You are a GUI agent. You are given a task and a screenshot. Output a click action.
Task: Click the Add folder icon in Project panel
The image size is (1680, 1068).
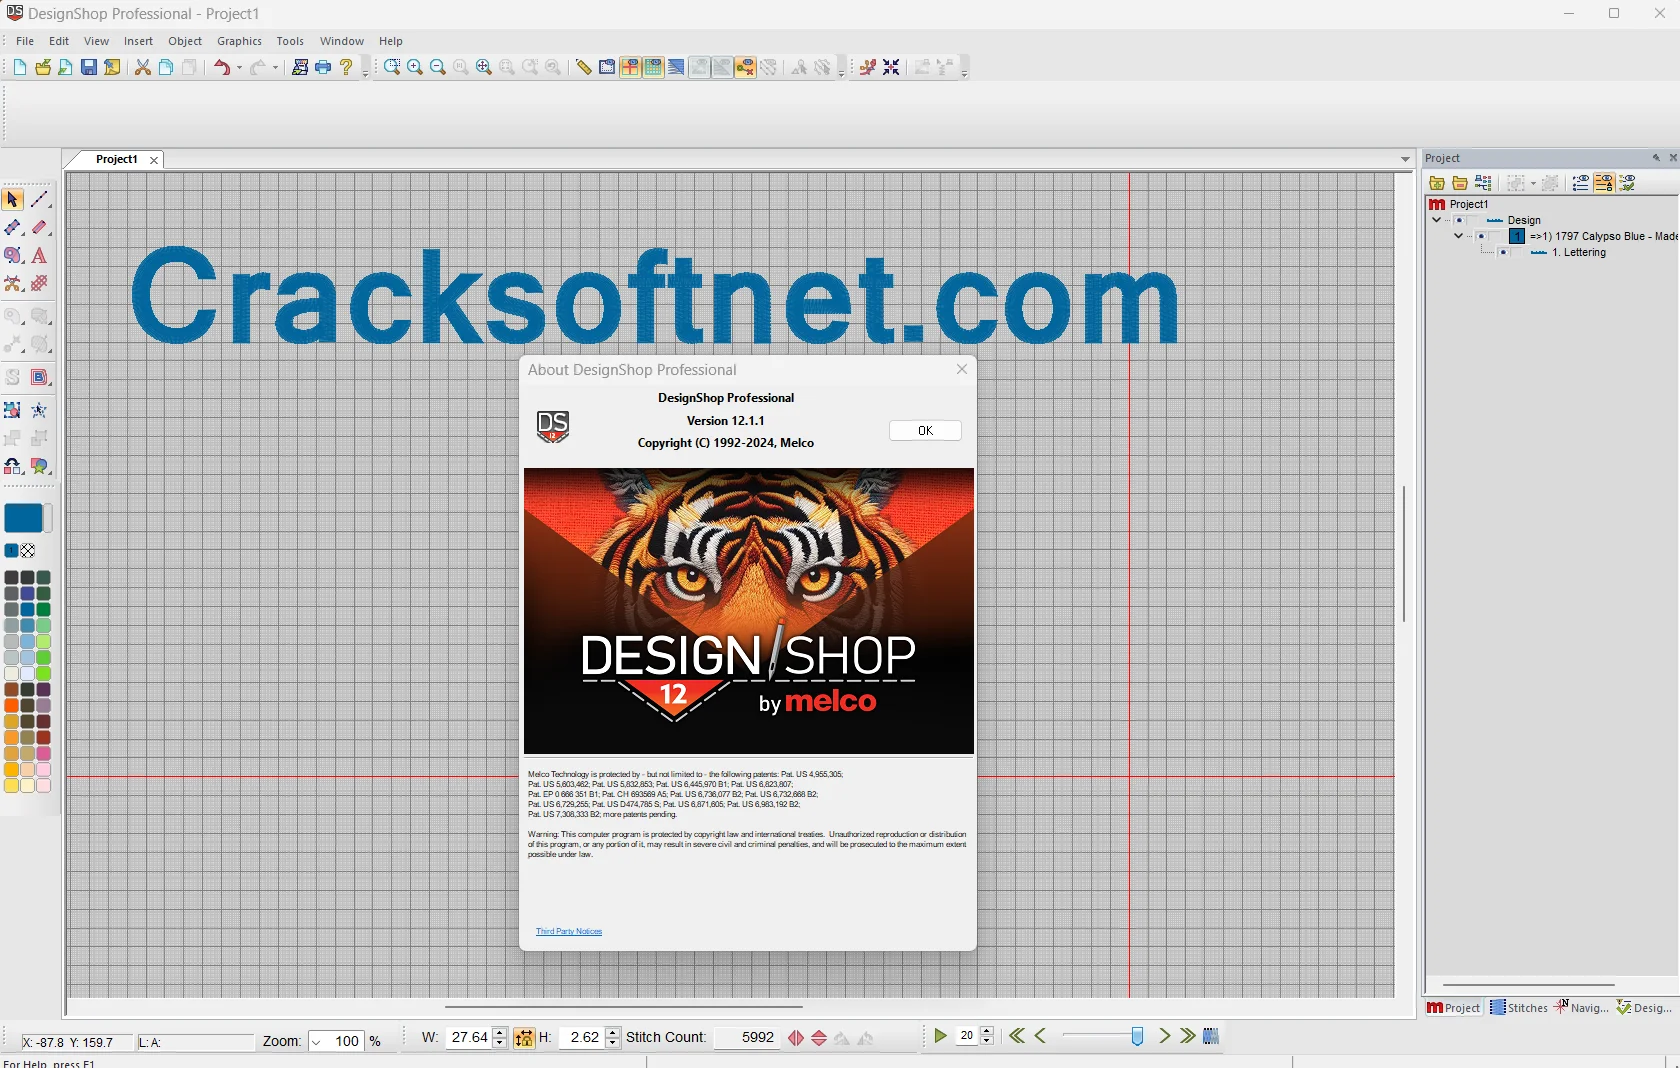(x=1437, y=183)
